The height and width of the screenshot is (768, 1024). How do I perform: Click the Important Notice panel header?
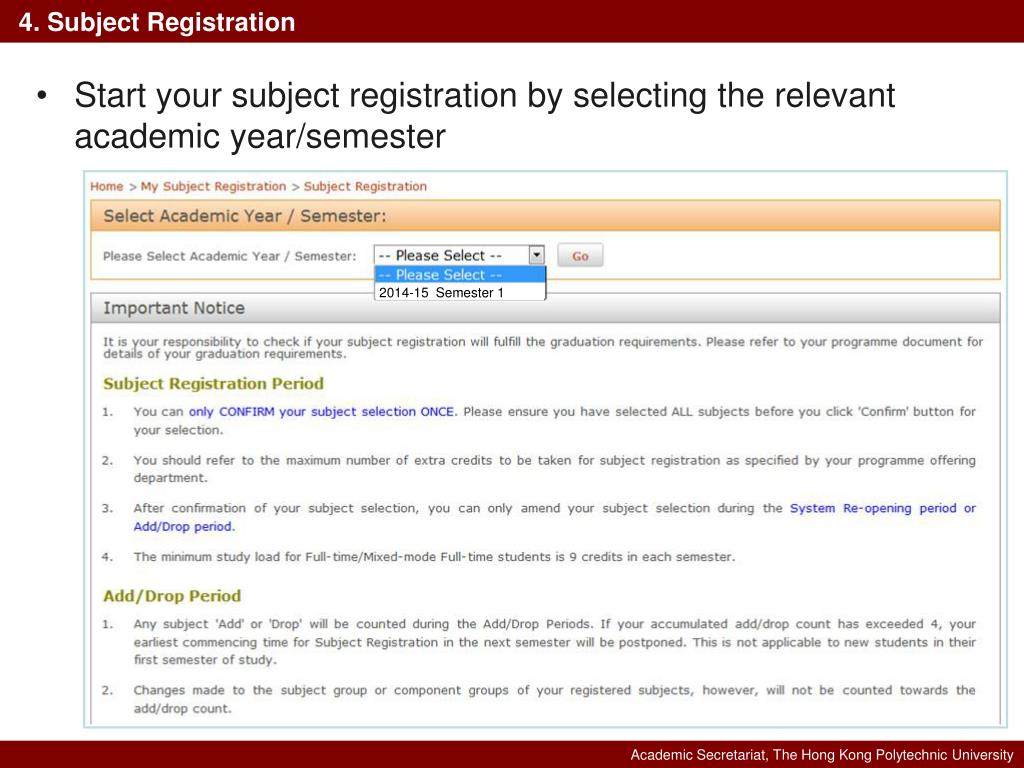point(545,308)
